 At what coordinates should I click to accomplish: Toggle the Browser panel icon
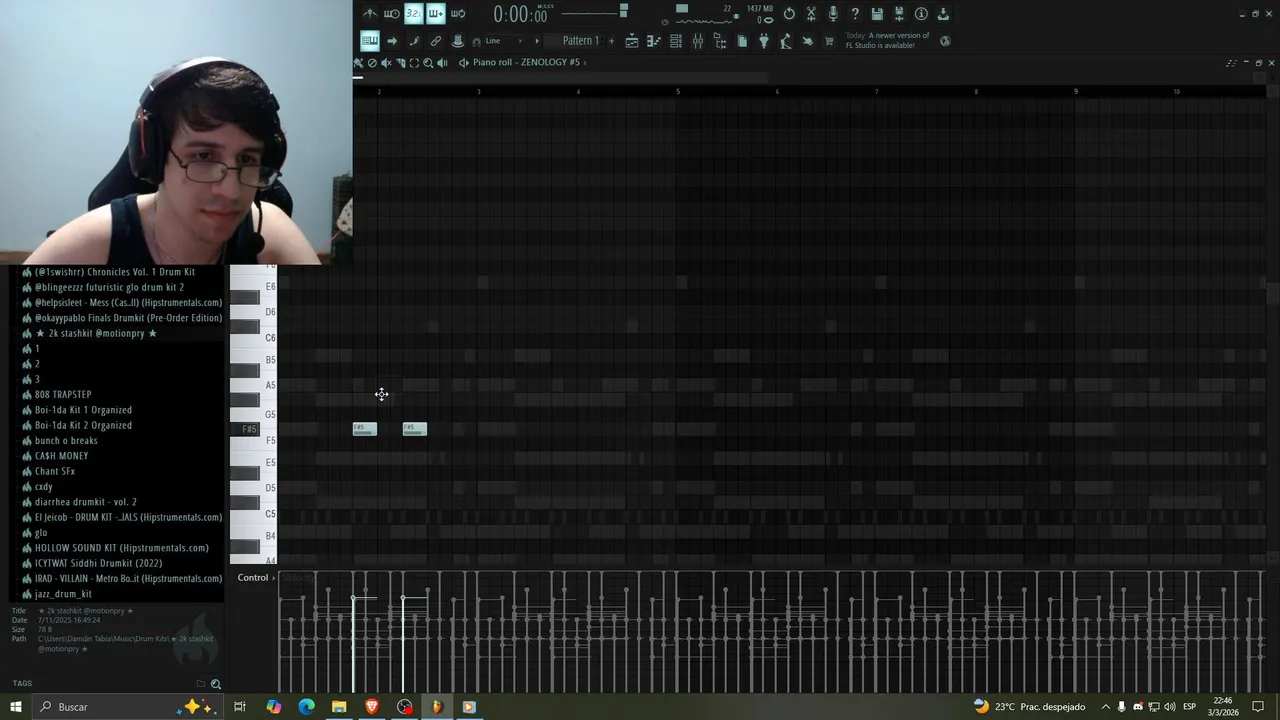point(720,41)
